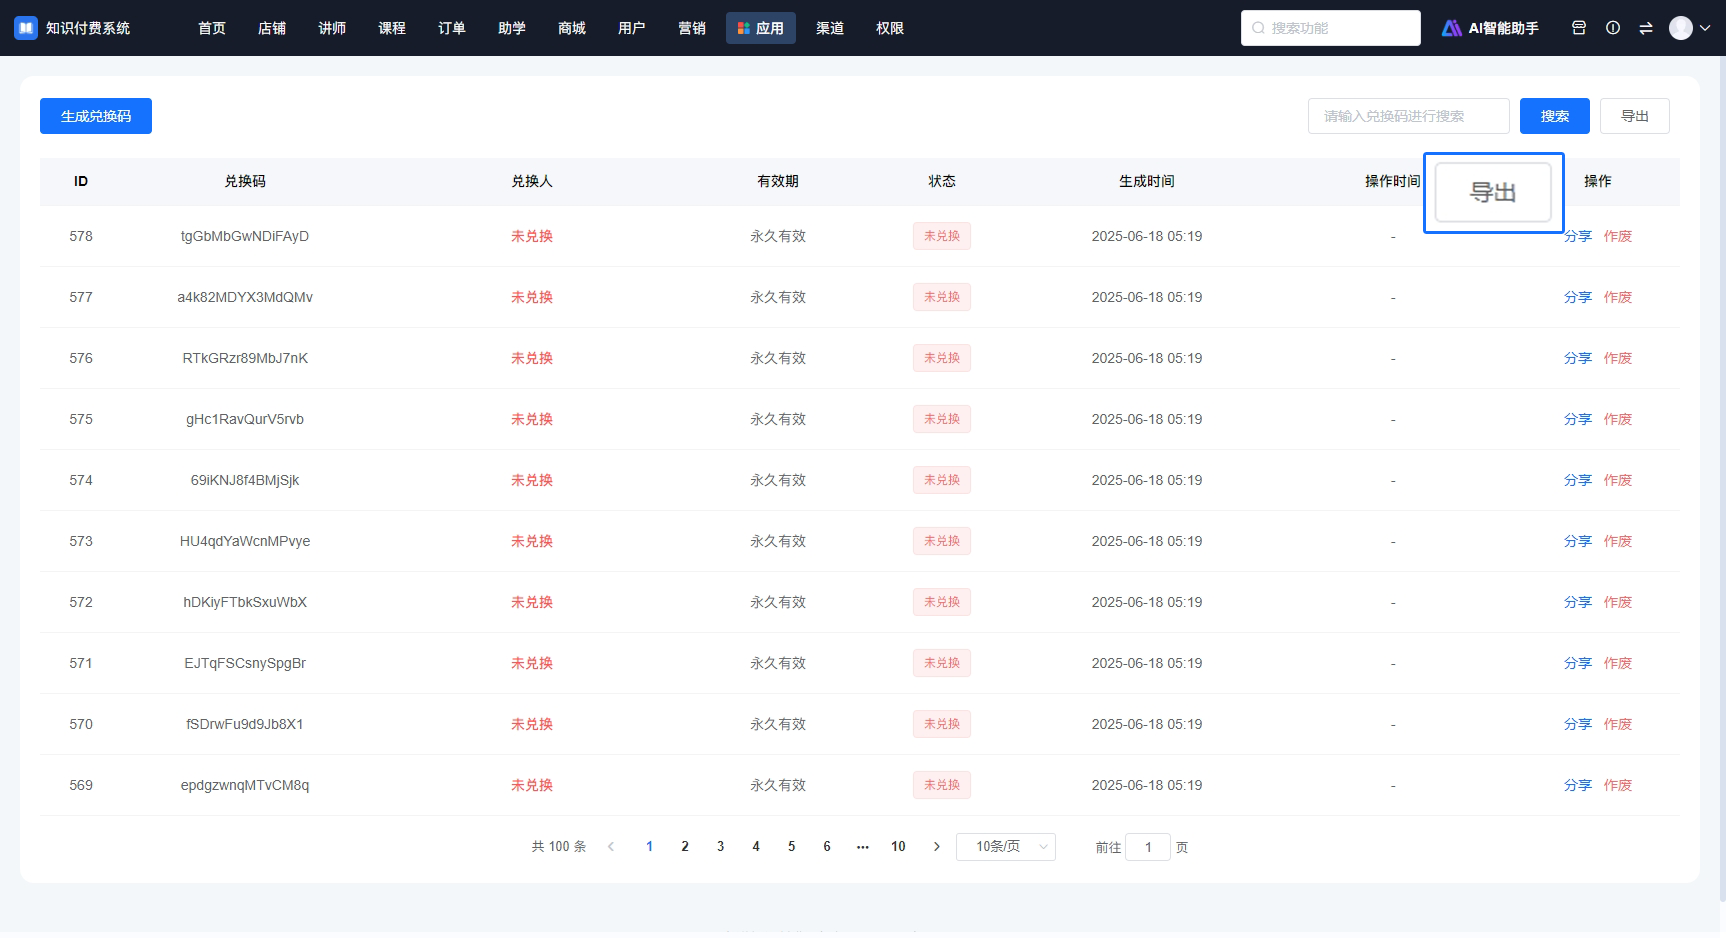
Task: Click the red 未兑换 兑换人 text in row 570
Action: tap(532, 724)
